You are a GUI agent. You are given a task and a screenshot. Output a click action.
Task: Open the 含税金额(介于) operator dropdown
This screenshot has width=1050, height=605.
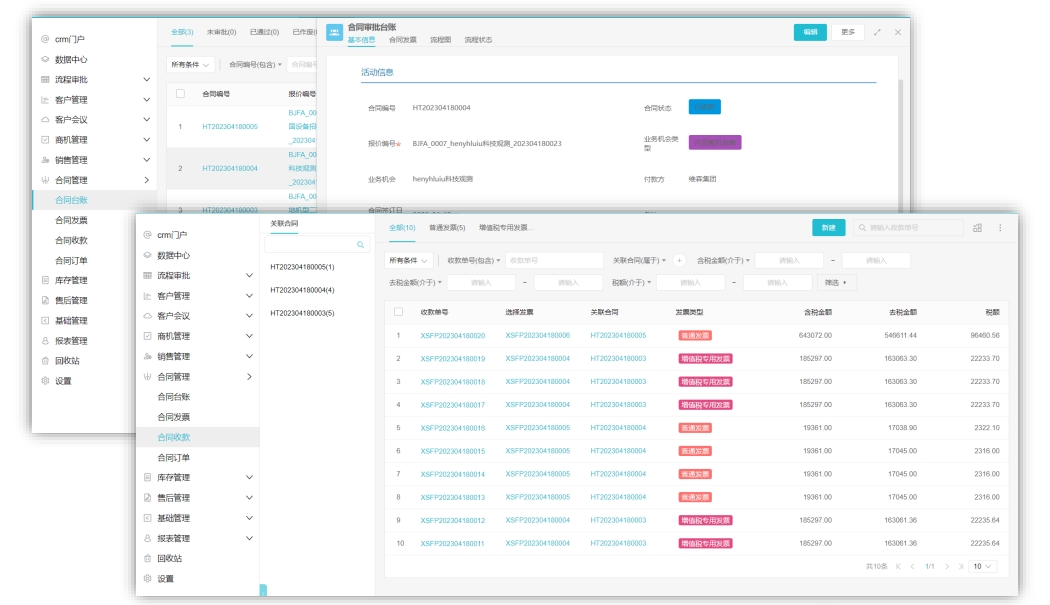coord(723,261)
